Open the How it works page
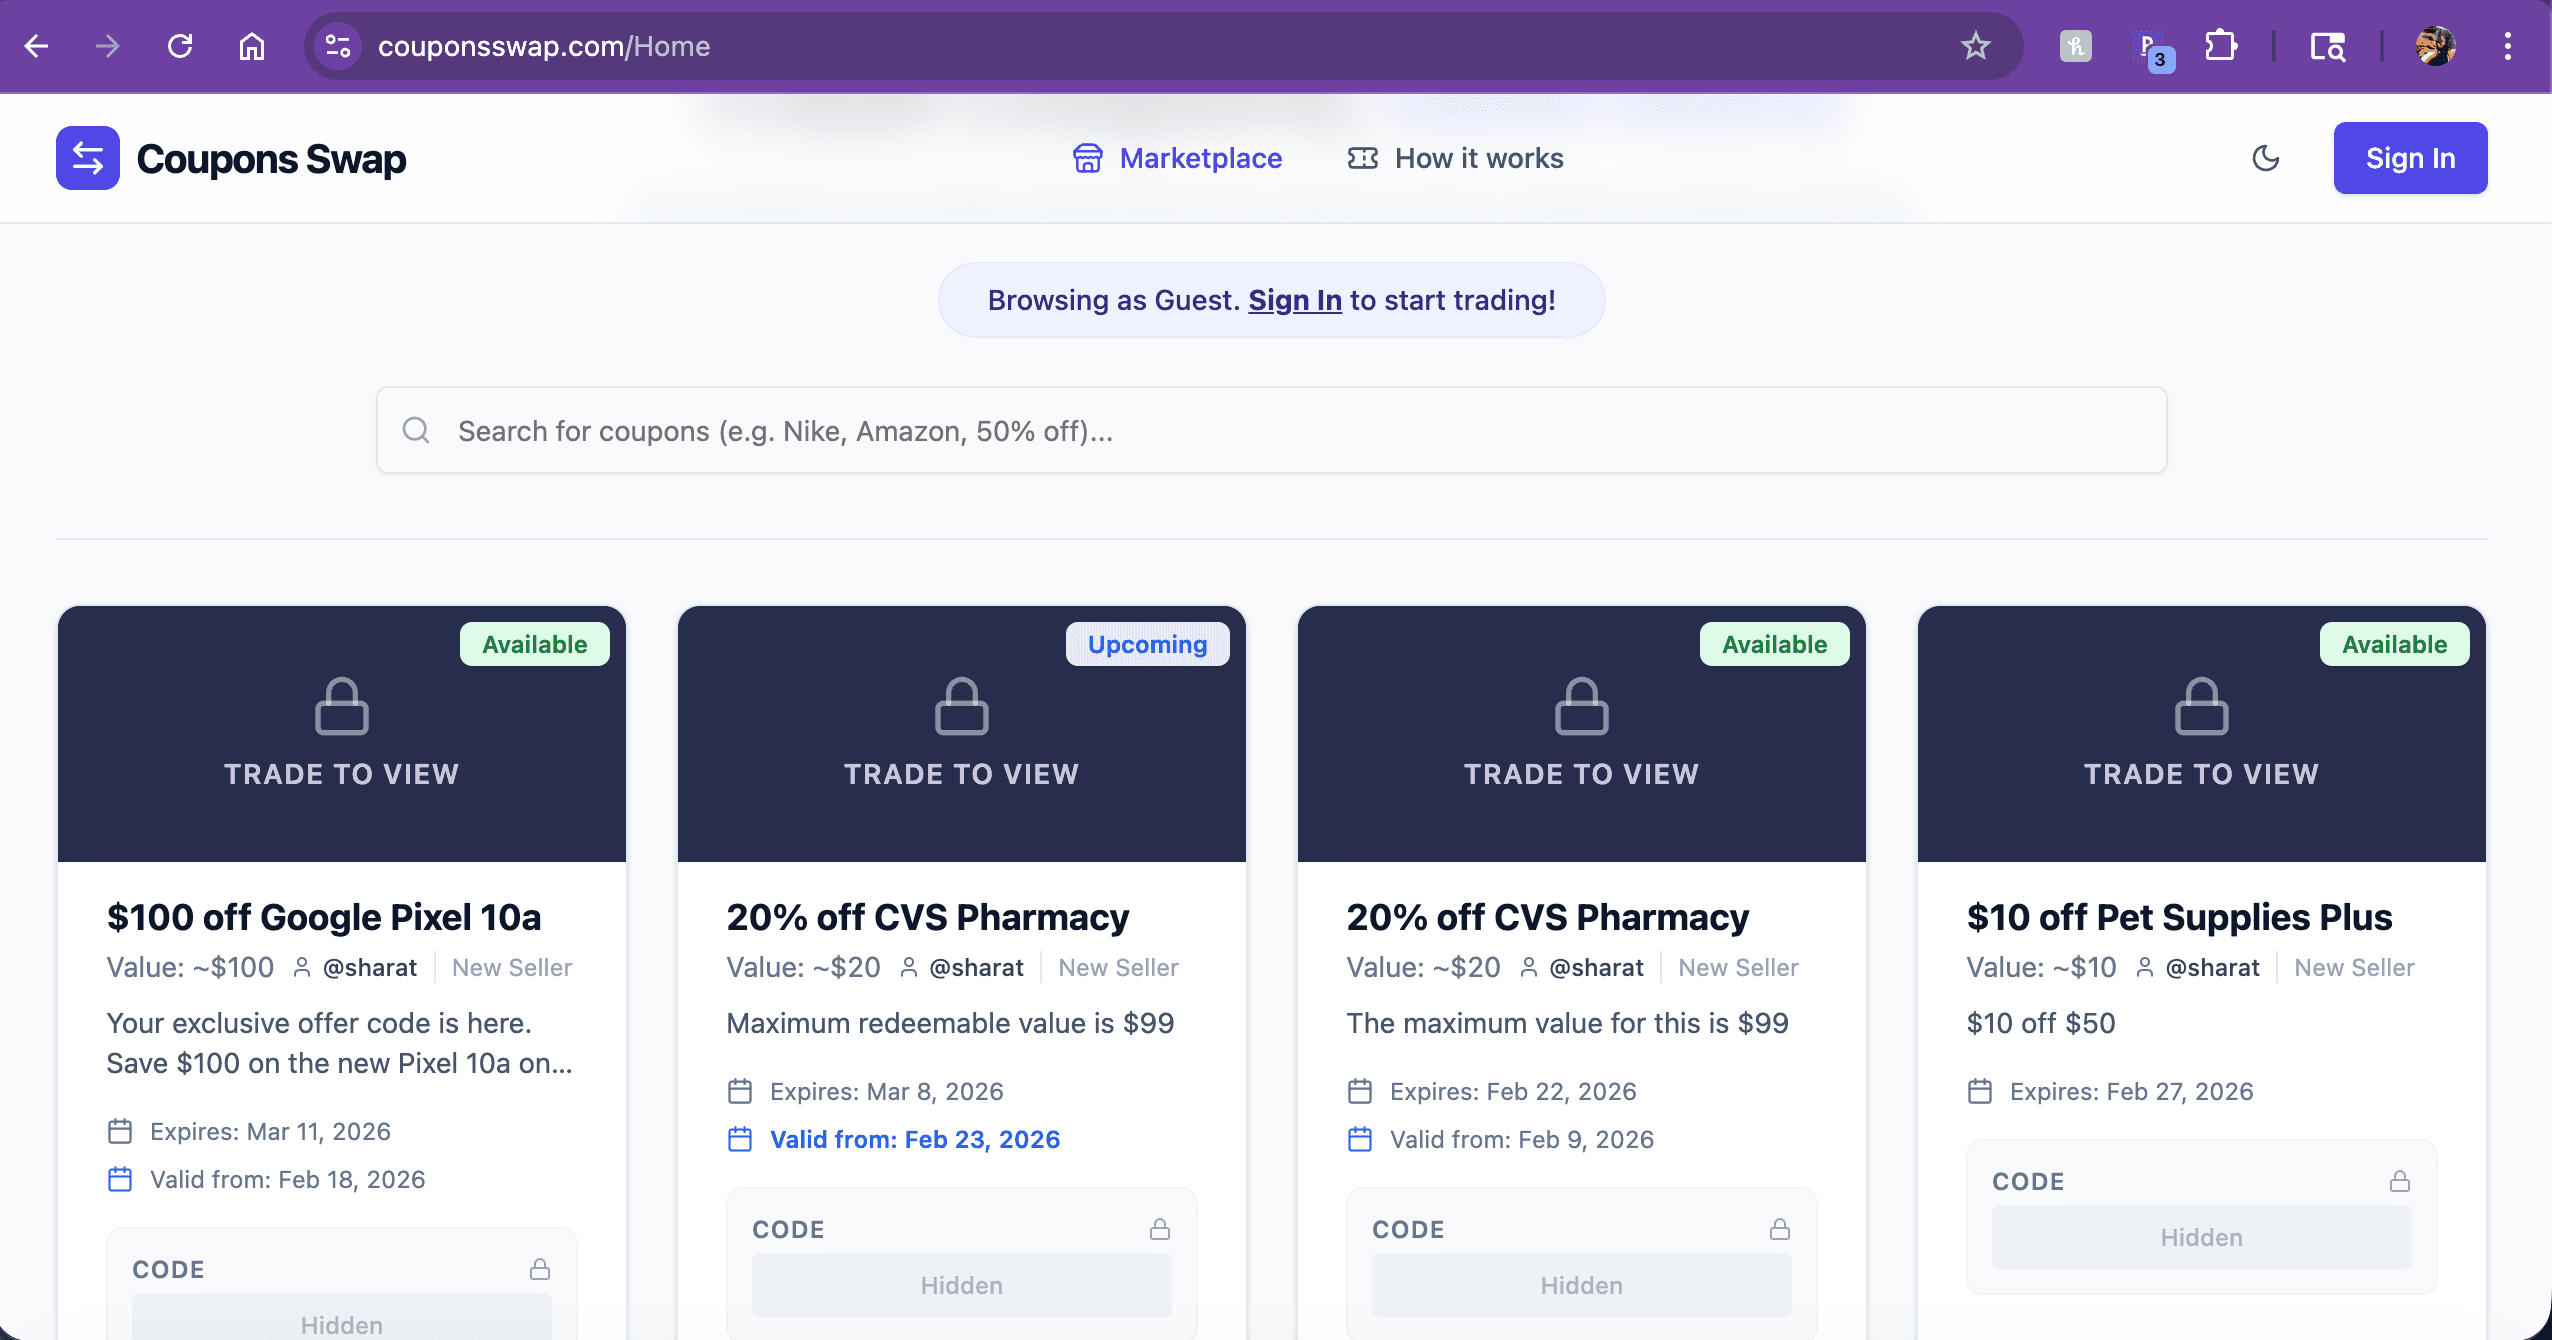The image size is (2552, 1340). (1455, 158)
